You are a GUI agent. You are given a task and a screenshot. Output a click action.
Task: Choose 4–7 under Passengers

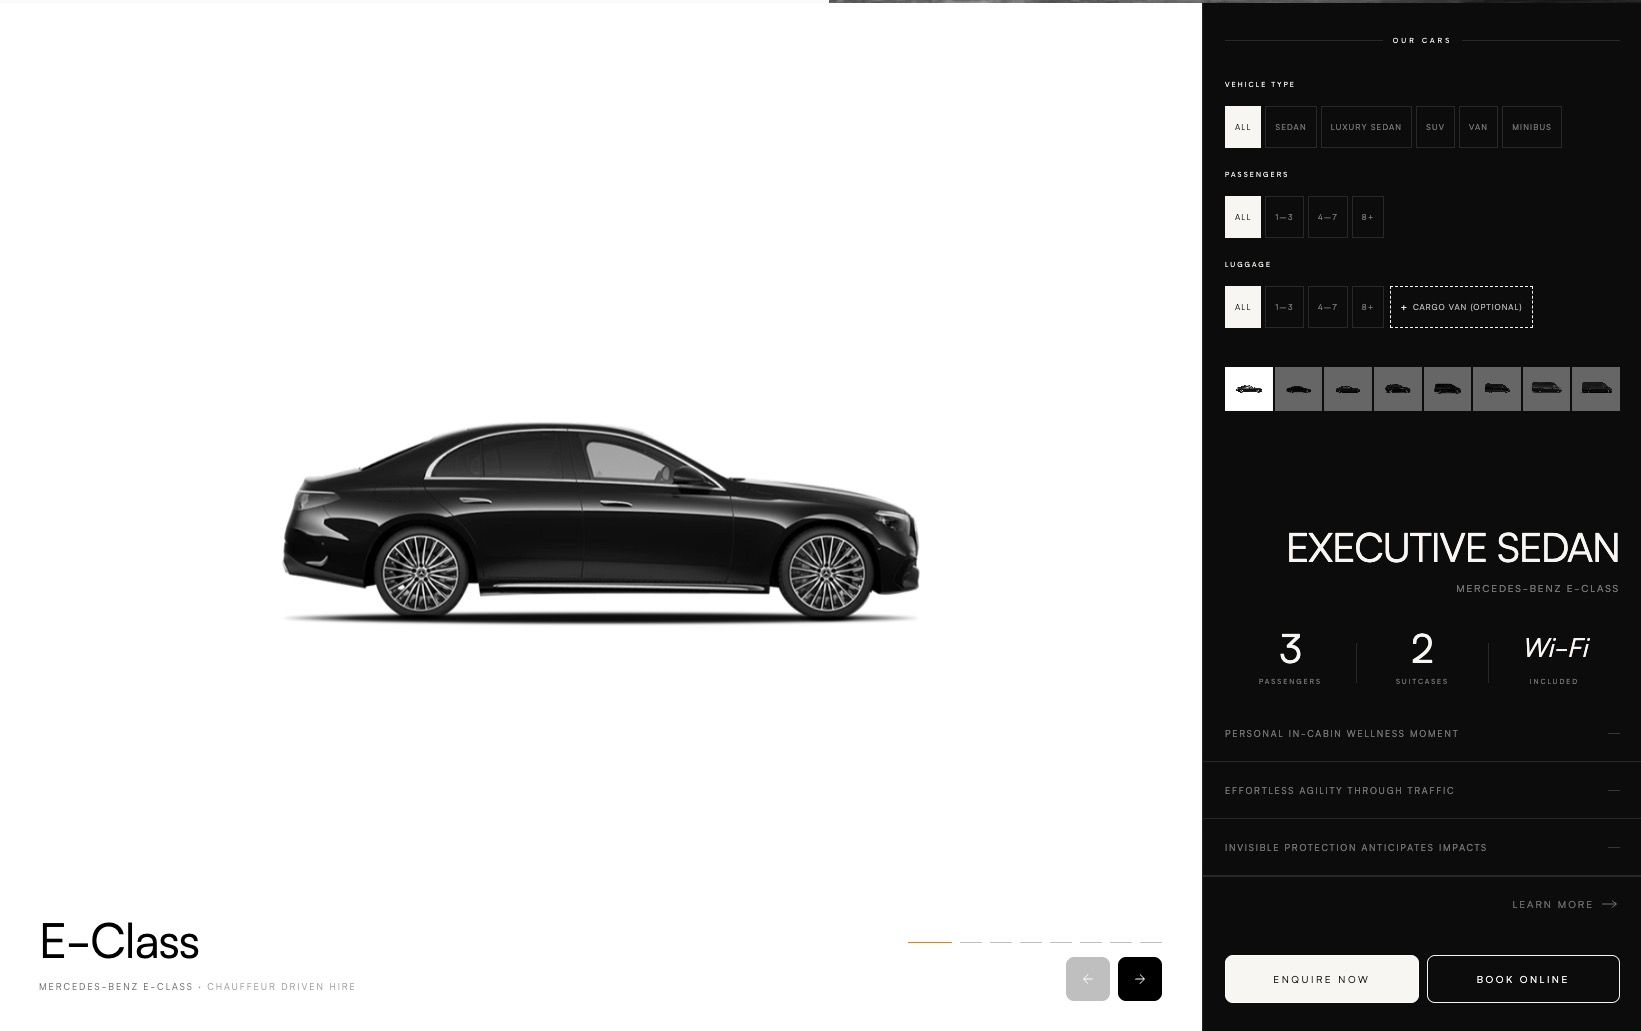(1327, 217)
